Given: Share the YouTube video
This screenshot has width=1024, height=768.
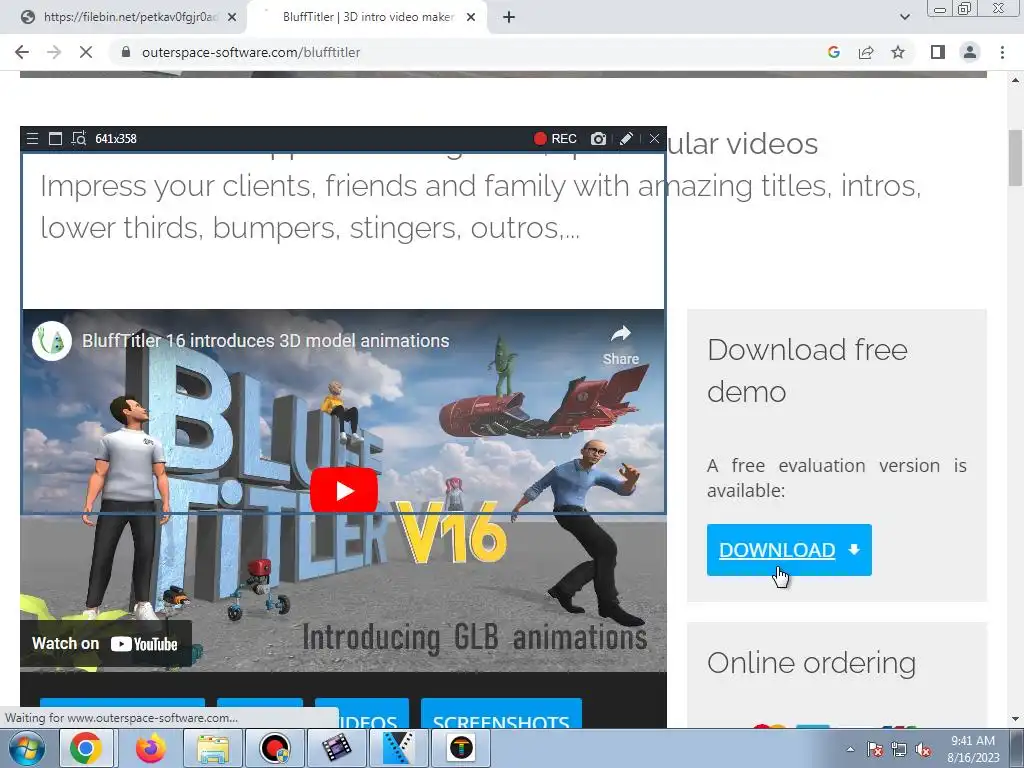Looking at the screenshot, I should click(x=620, y=345).
